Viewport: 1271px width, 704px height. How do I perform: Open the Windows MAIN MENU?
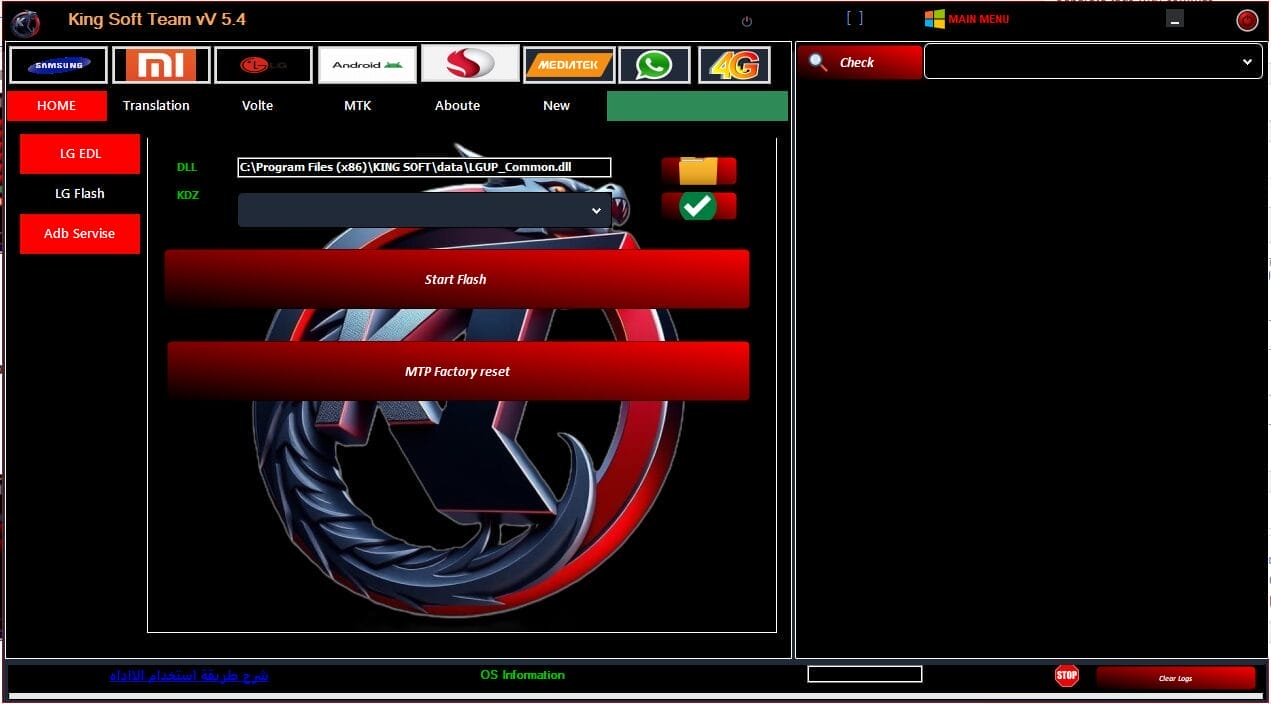pyautogui.click(x=967, y=19)
